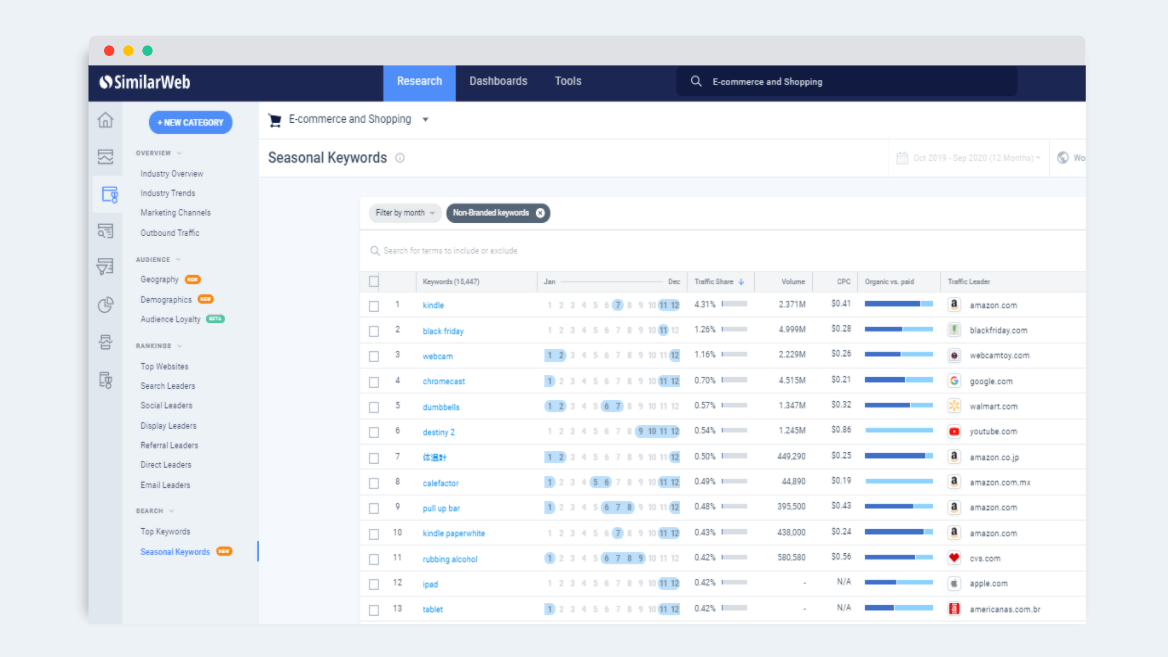Image resolution: width=1168 pixels, height=657 pixels.
Task: Open the Filter by month dropdown
Action: 404,213
